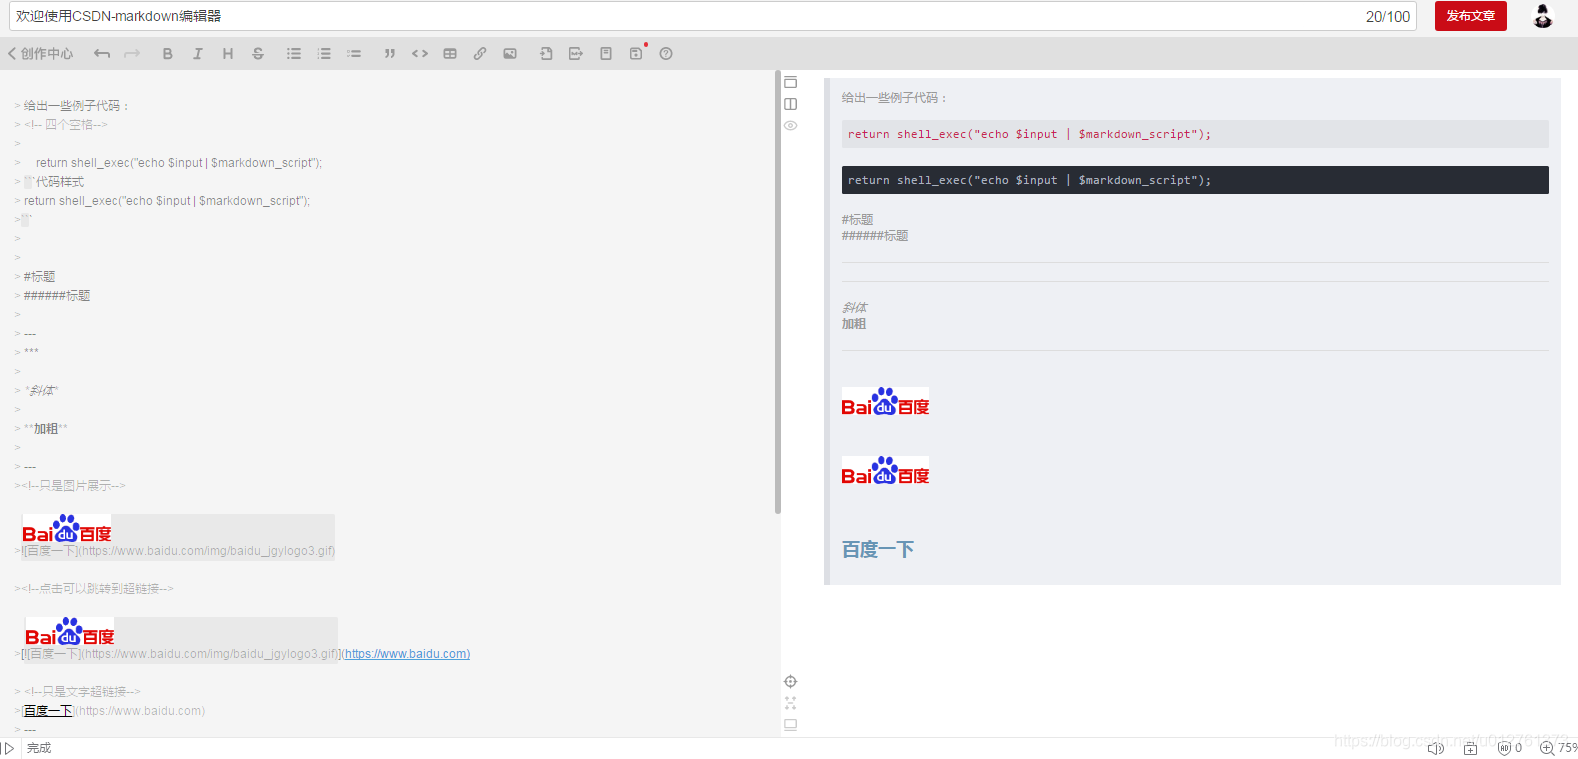Click the 百度一下 link text in editor
This screenshot has height=759, width=1578.
[x=48, y=711]
